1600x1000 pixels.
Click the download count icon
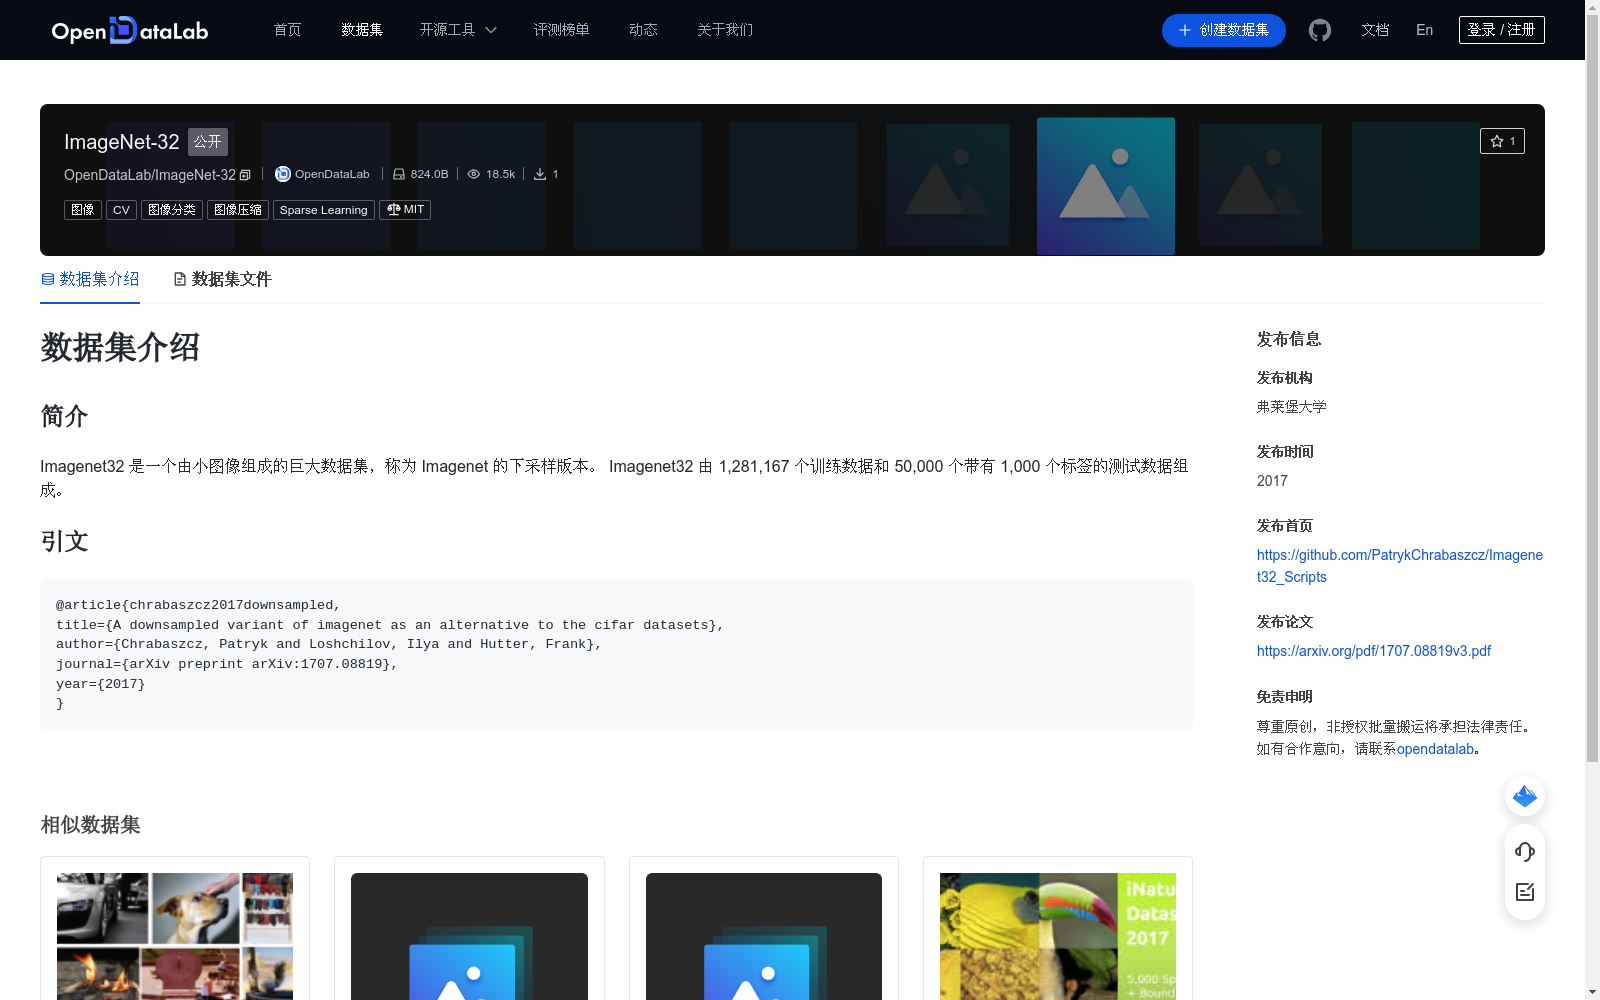click(540, 174)
